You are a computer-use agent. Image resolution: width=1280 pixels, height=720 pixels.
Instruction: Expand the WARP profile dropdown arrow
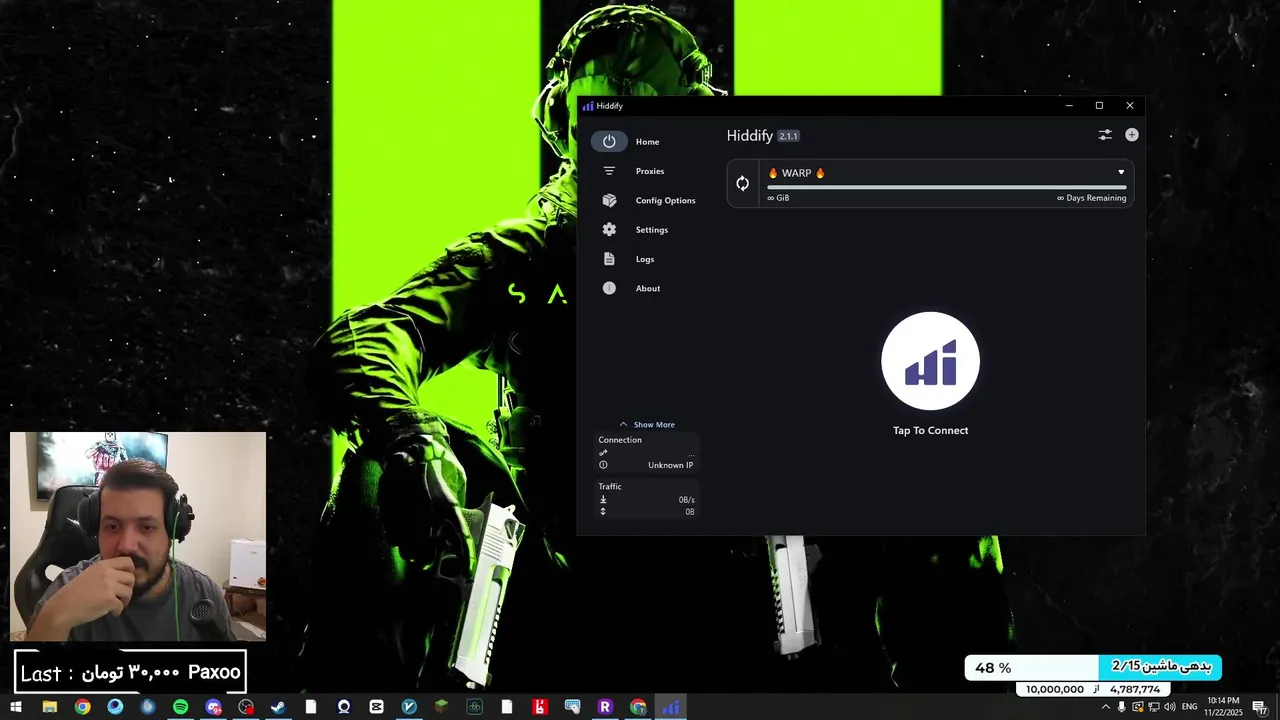[1121, 172]
